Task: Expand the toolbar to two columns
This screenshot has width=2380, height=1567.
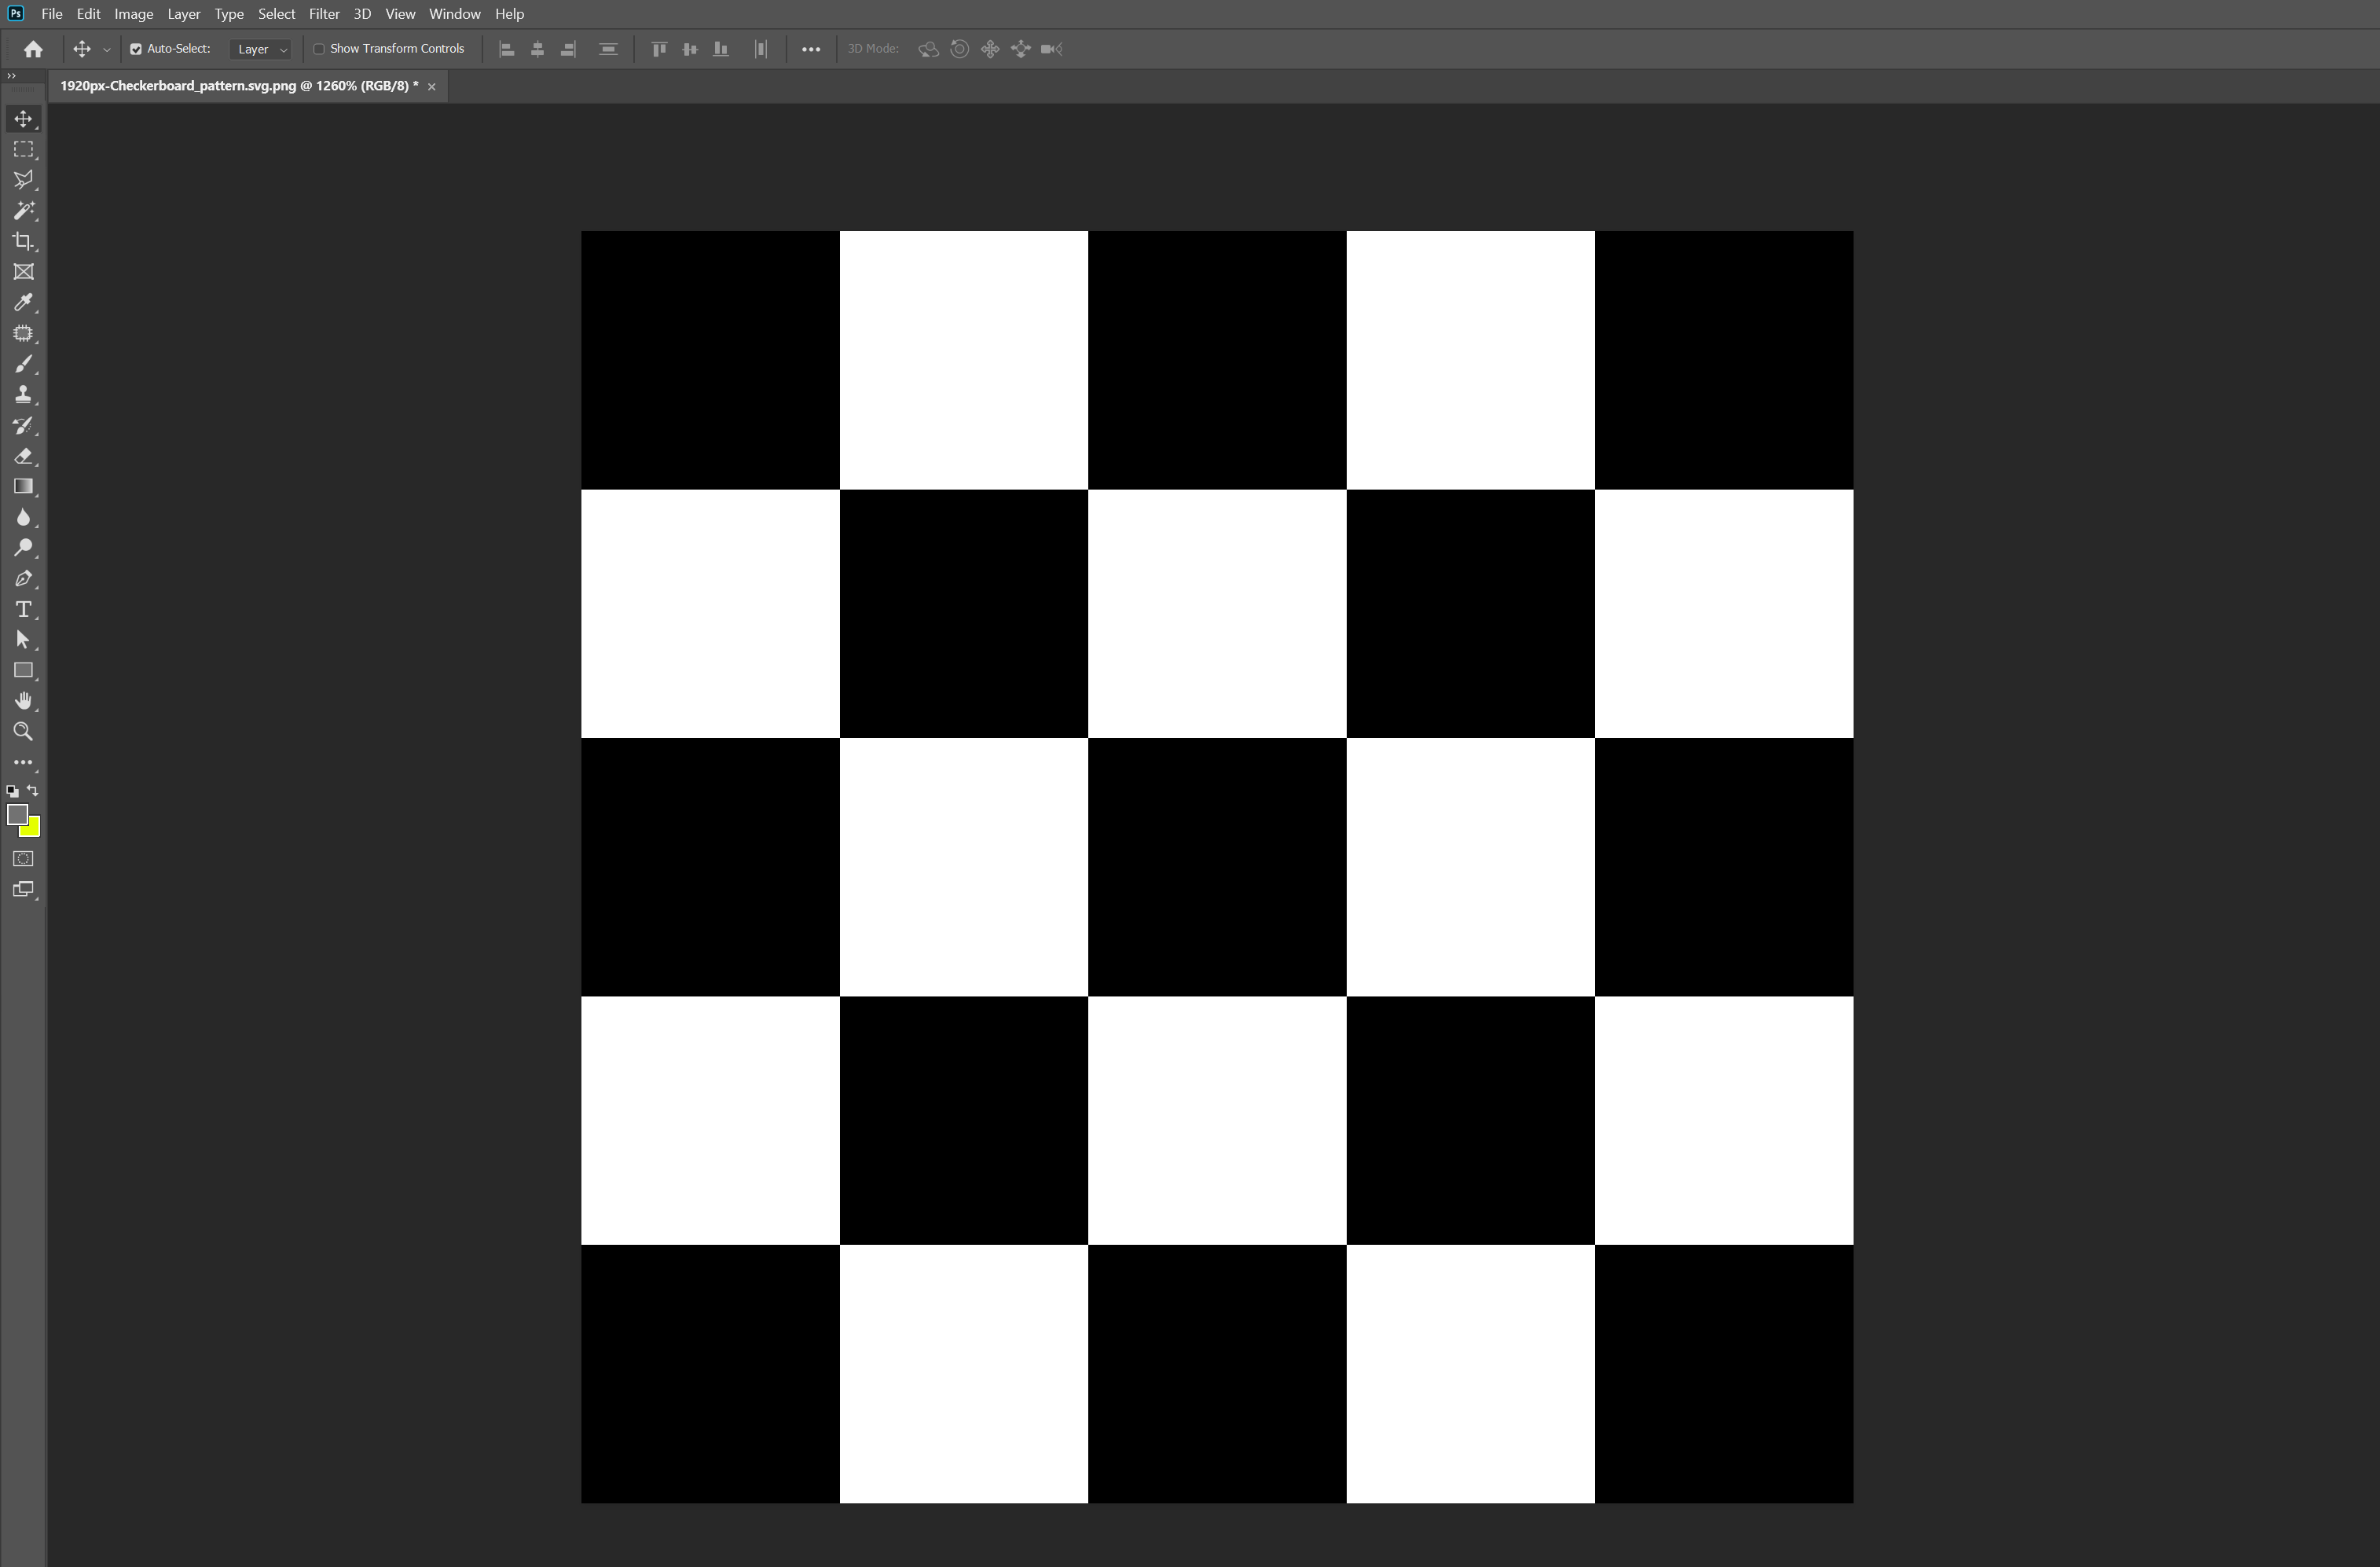Action: click(11, 76)
